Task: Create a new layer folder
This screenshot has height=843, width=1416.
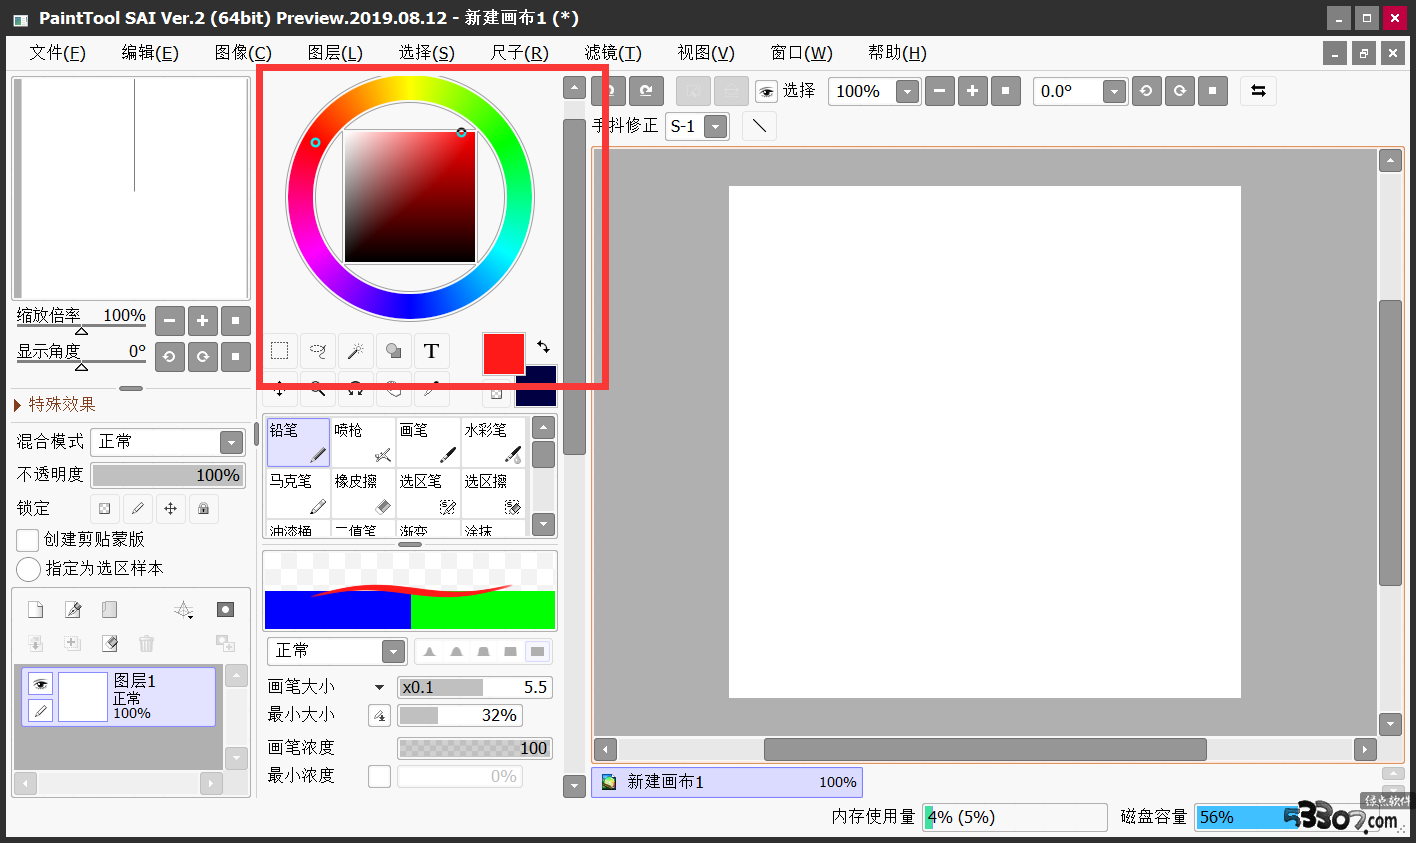Action: 110,610
